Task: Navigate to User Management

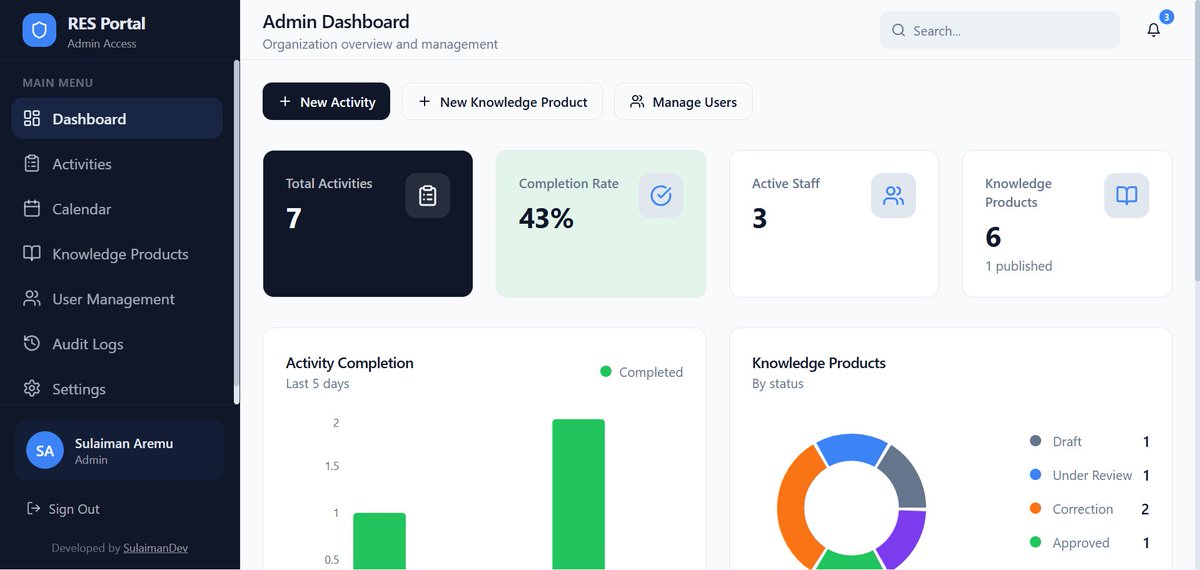Action: [x=117, y=298]
